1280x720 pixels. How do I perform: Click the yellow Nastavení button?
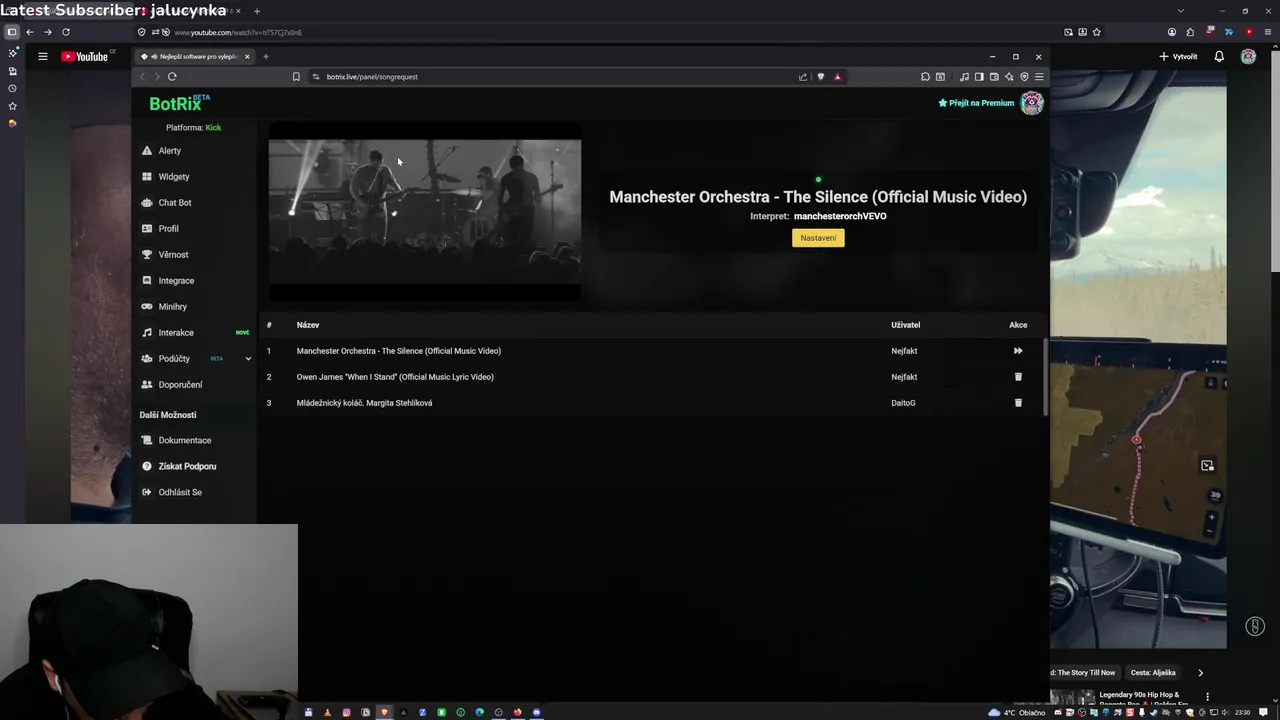point(818,238)
